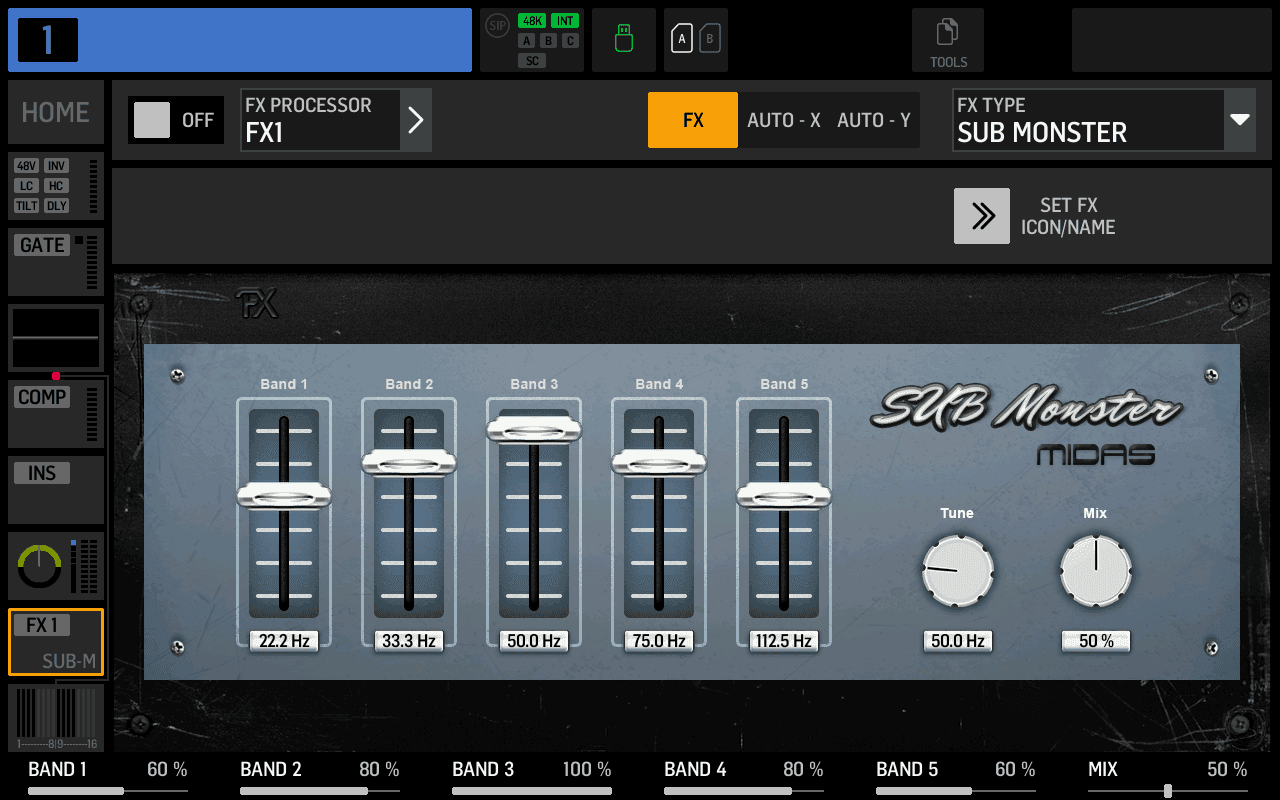Click the Tune 50.0 Hz value box

pyautogui.click(x=958, y=641)
